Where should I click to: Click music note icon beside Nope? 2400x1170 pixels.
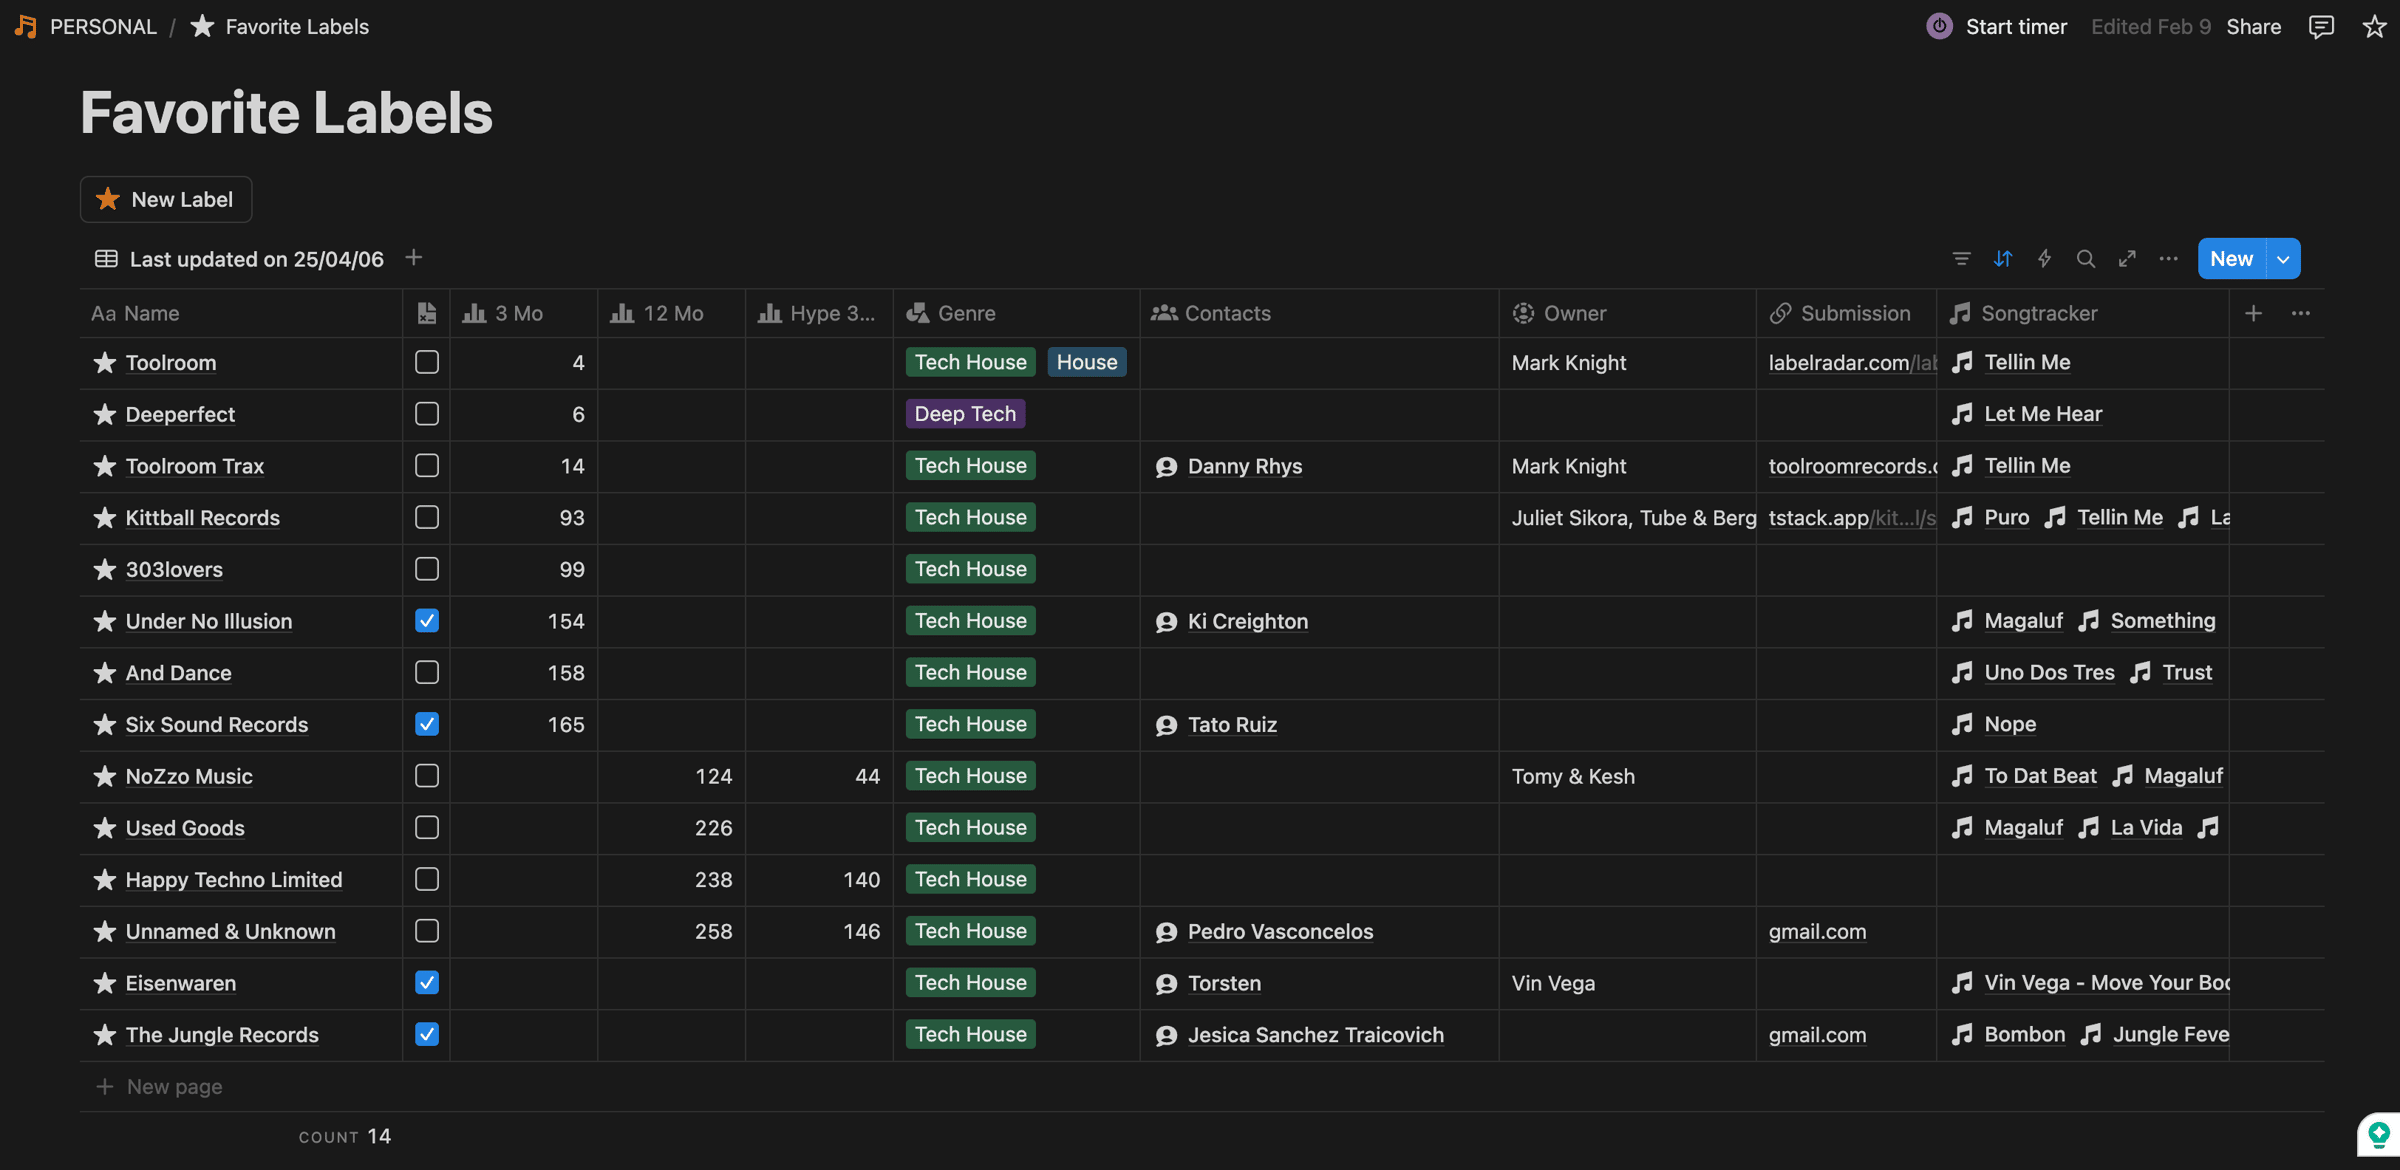pos(1962,724)
